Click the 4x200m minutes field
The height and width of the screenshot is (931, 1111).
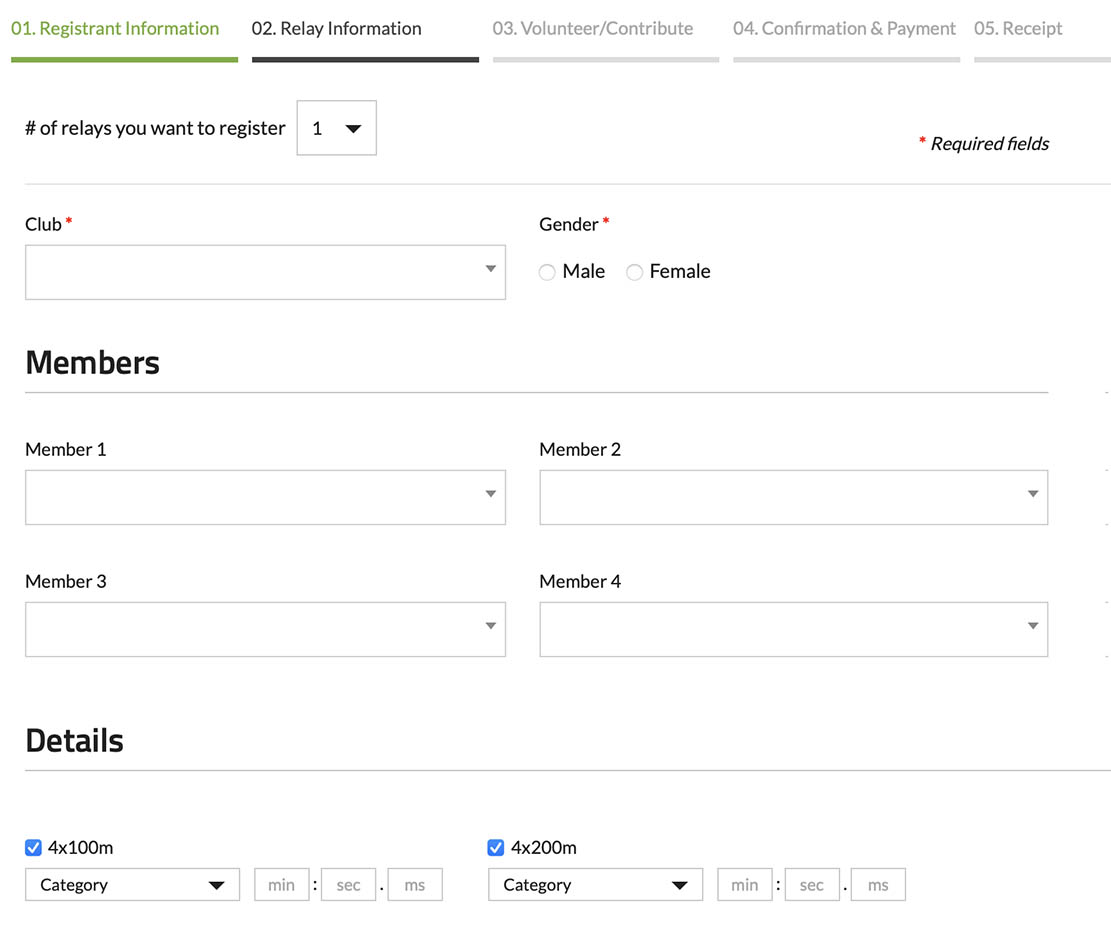click(x=744, y=885)
